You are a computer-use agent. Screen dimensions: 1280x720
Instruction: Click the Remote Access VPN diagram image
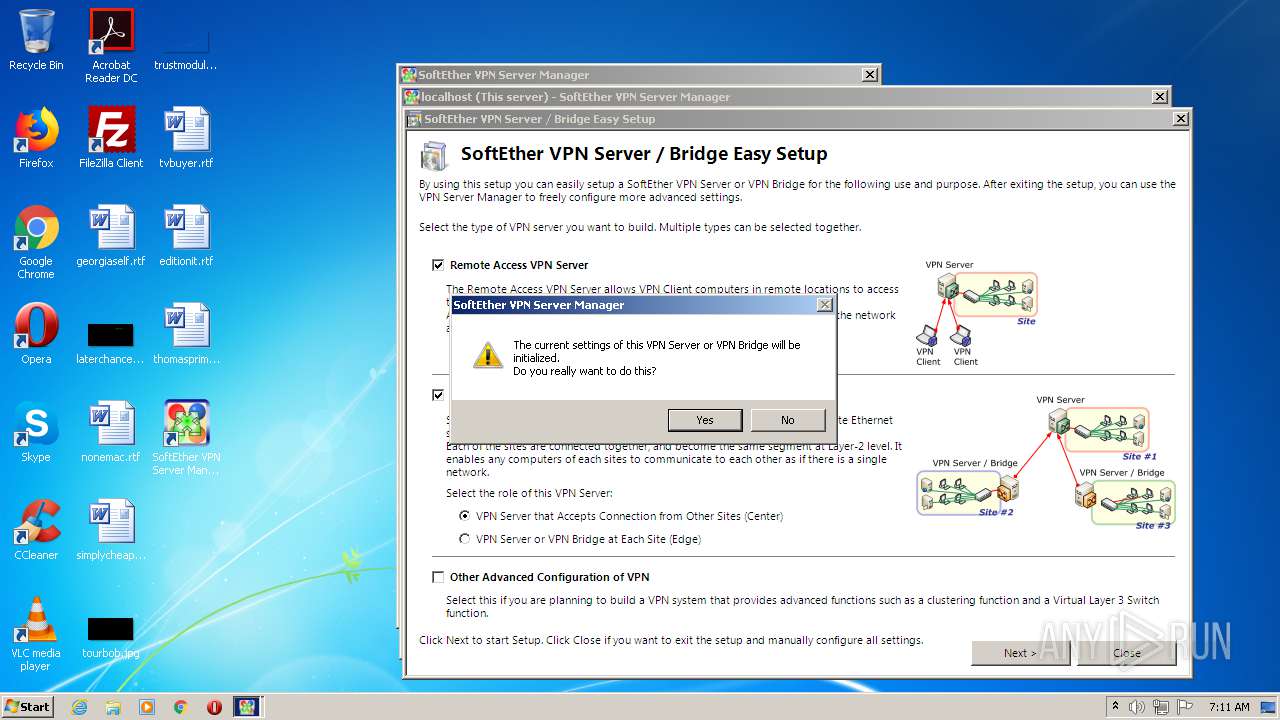click(976, 314)
